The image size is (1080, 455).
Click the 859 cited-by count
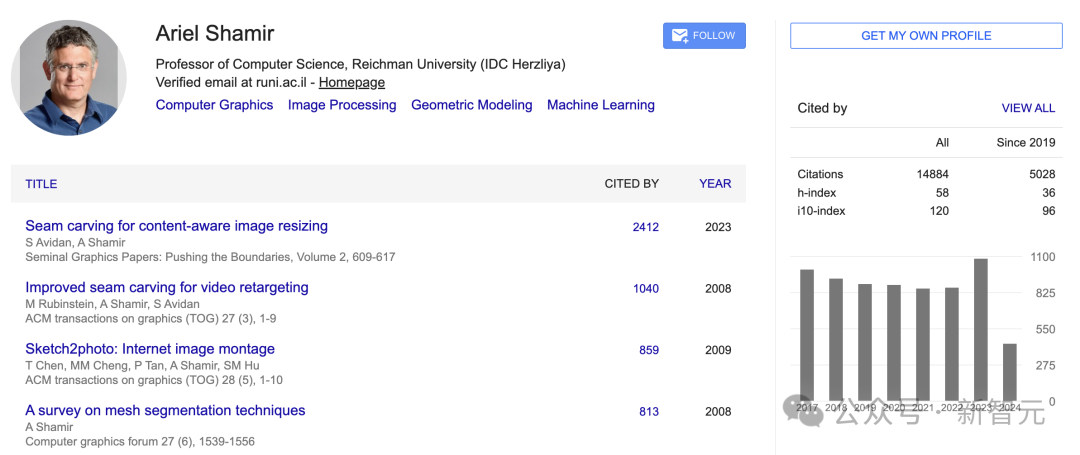click(x=649, y=350)
